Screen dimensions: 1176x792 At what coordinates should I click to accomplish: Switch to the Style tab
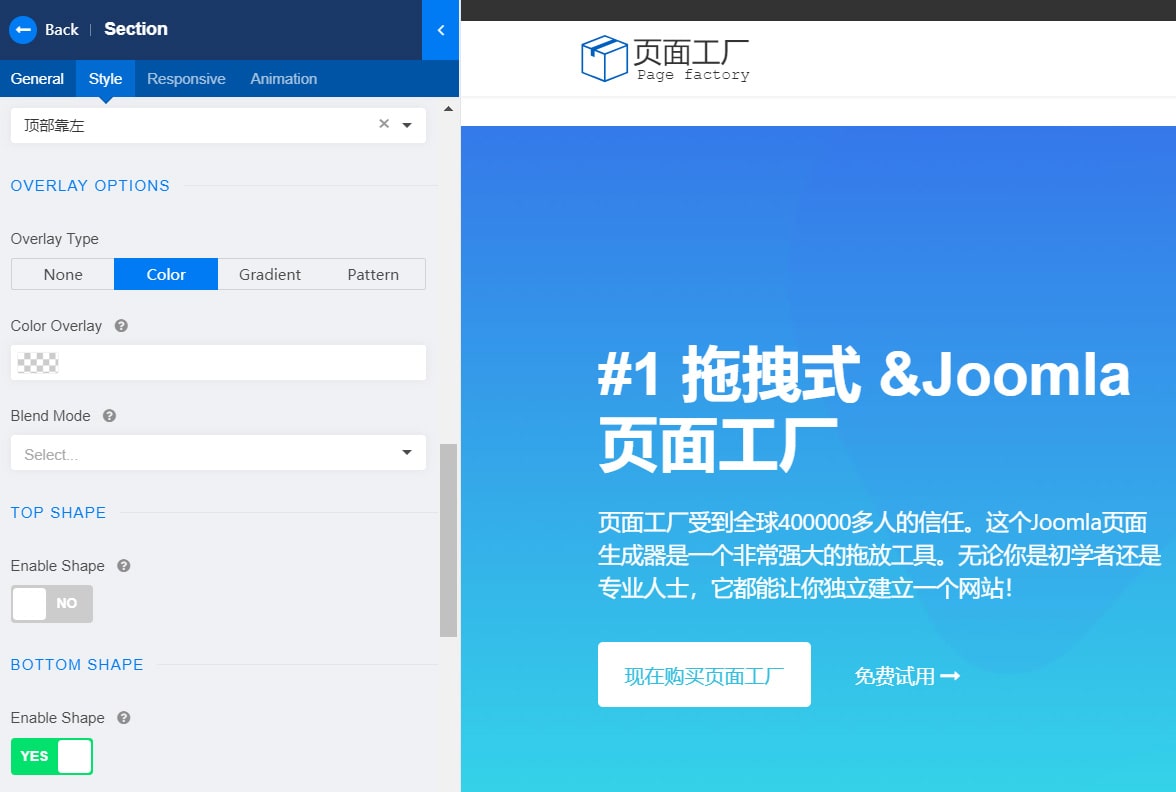point(105,79)
